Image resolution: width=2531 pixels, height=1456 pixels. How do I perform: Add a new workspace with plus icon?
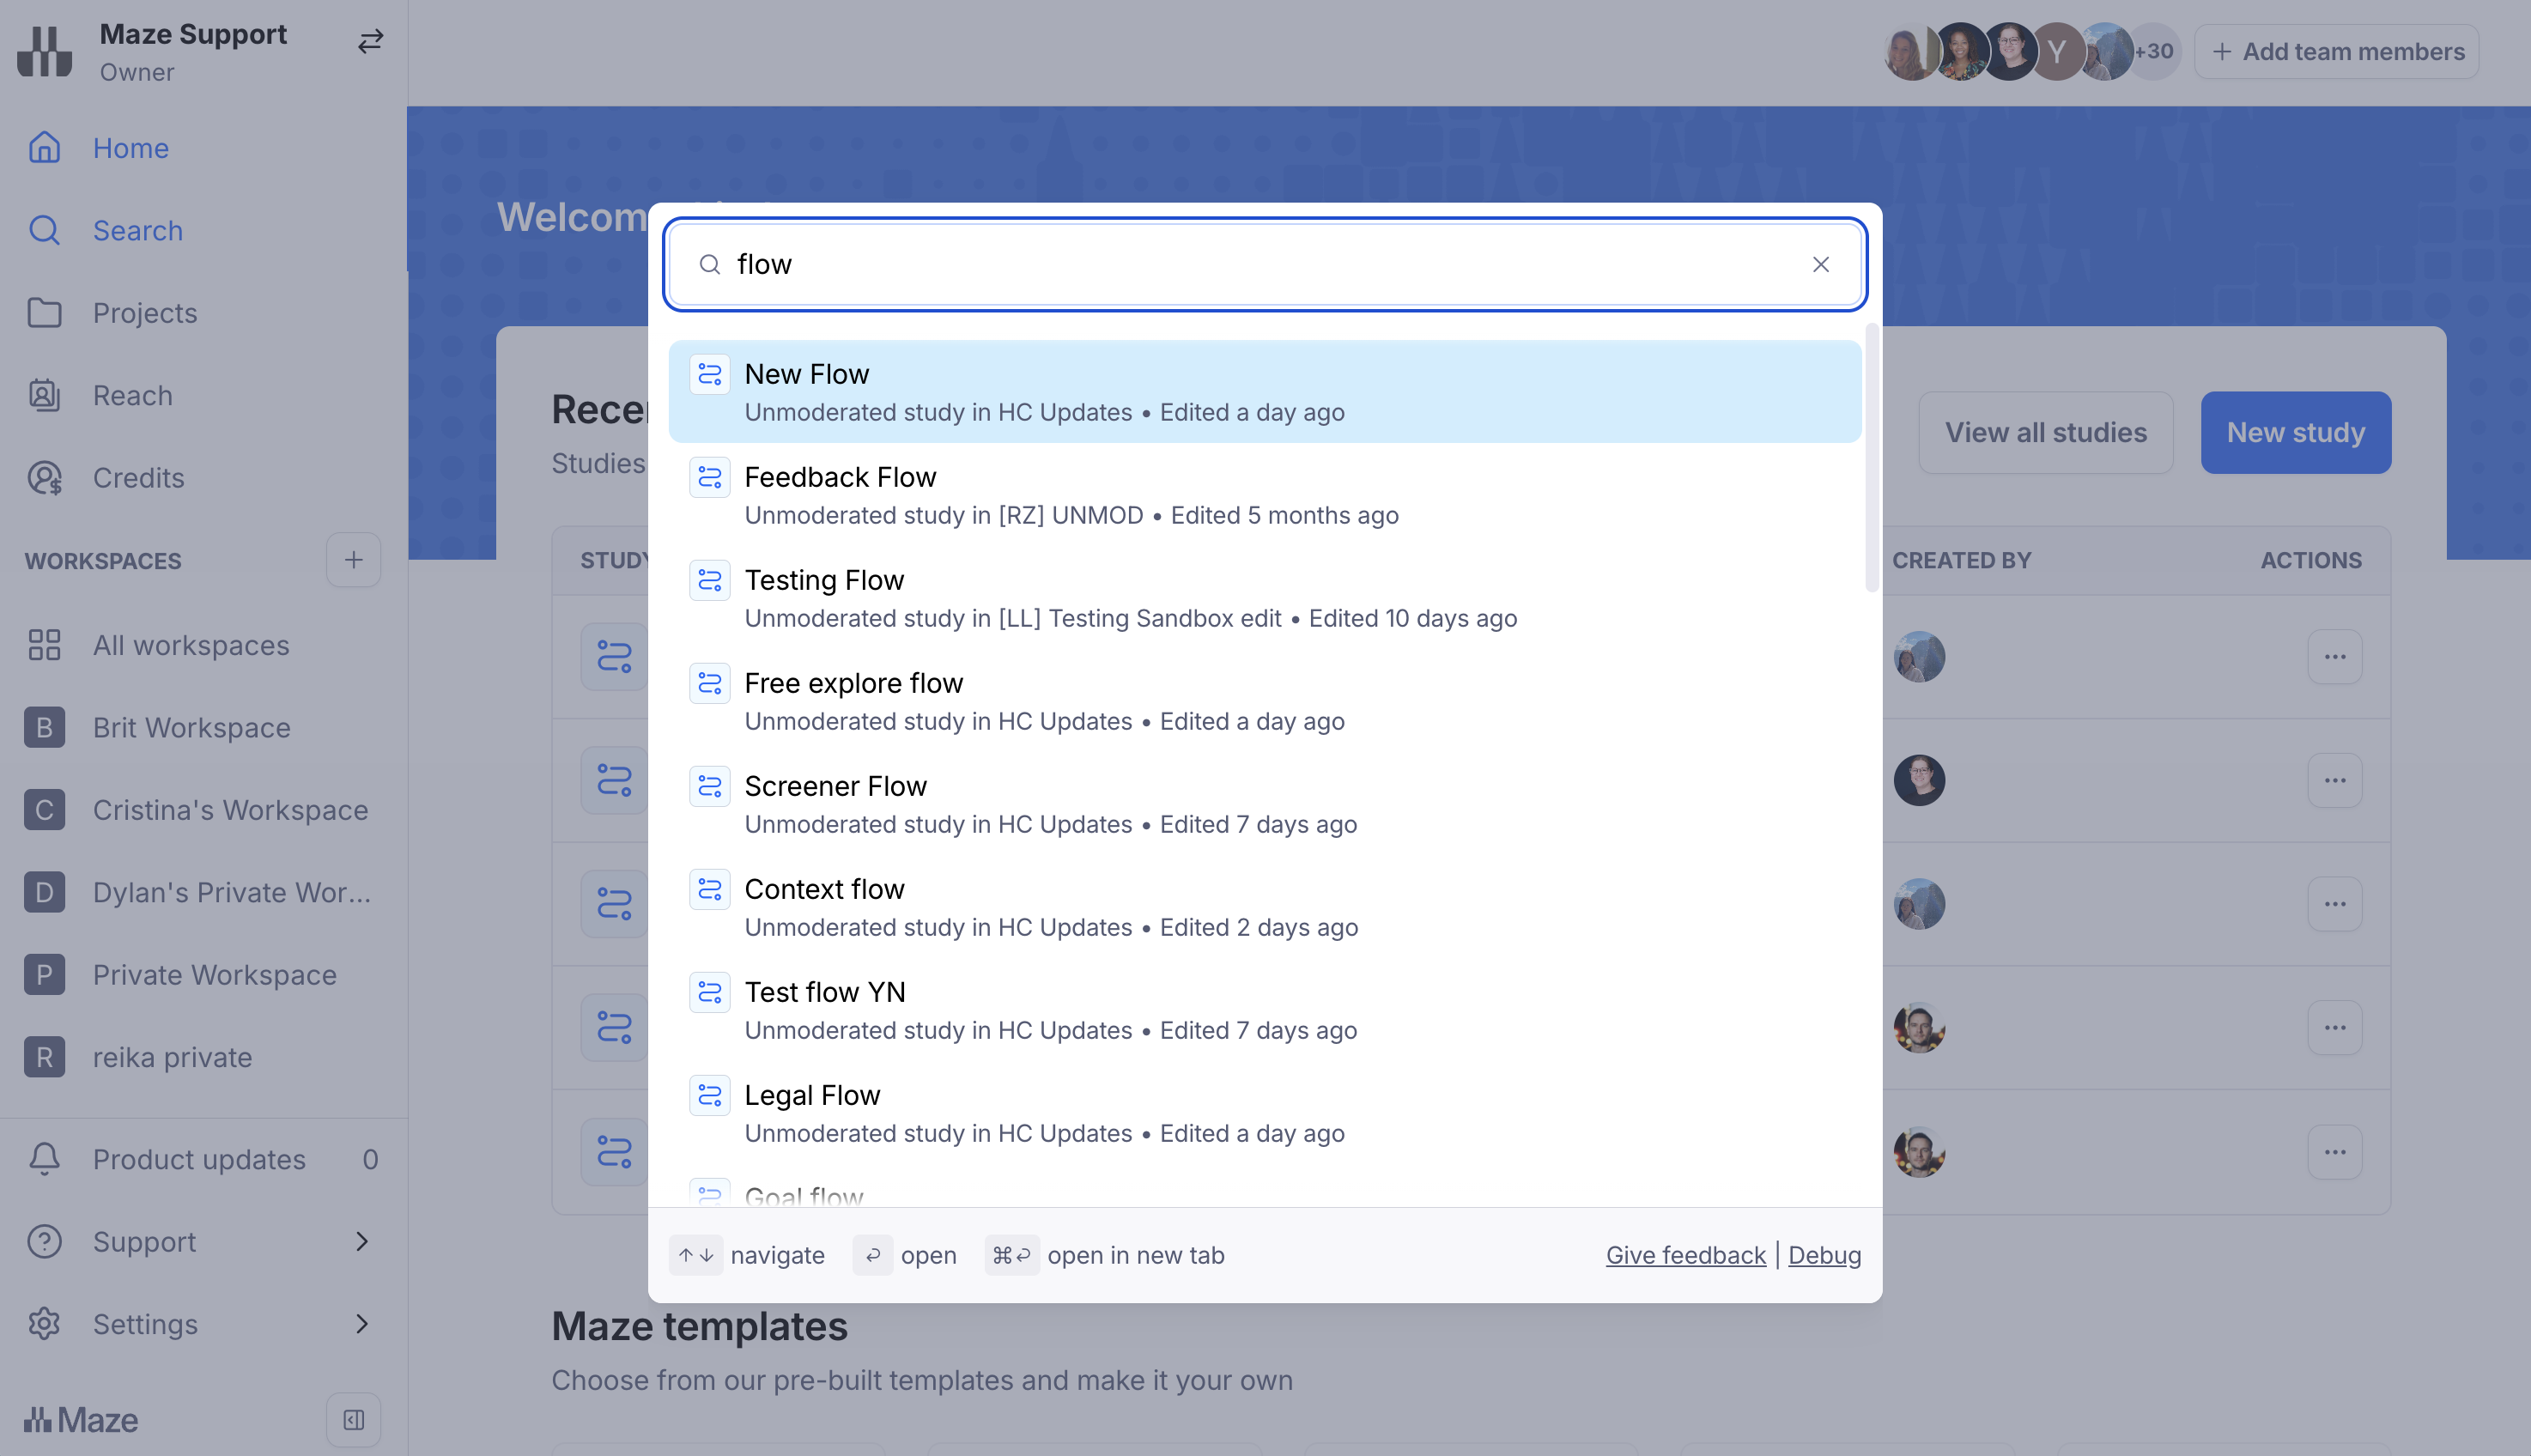point(353,560)
